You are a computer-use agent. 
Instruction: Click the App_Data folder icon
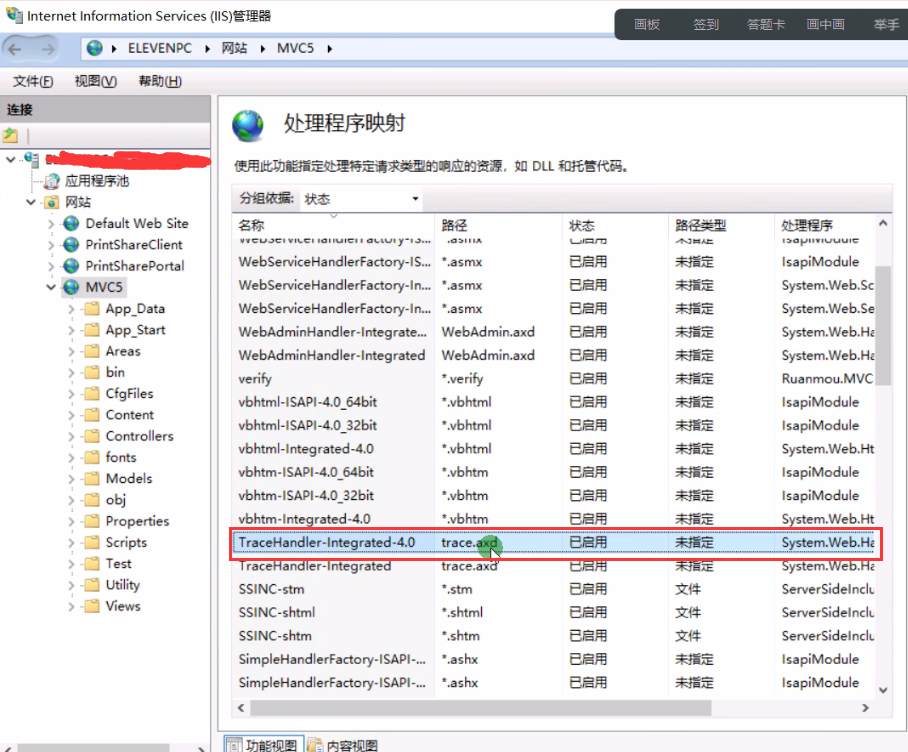click(x=92, y=309)
